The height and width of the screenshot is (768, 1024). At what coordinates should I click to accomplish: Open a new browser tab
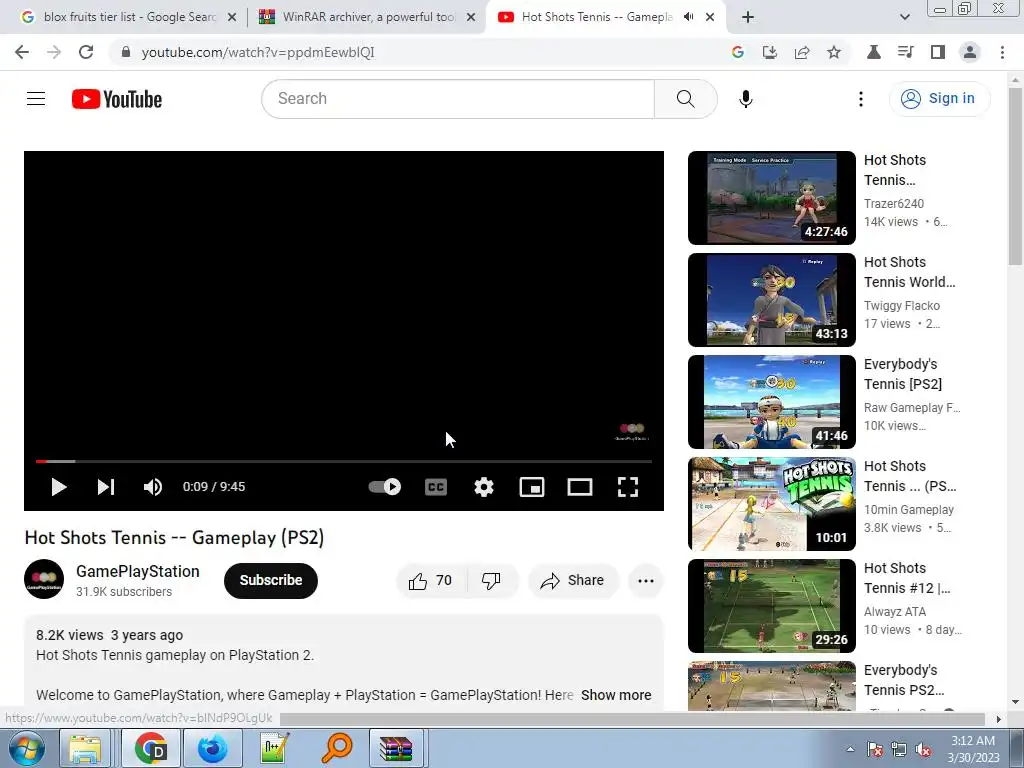[748, 18]
